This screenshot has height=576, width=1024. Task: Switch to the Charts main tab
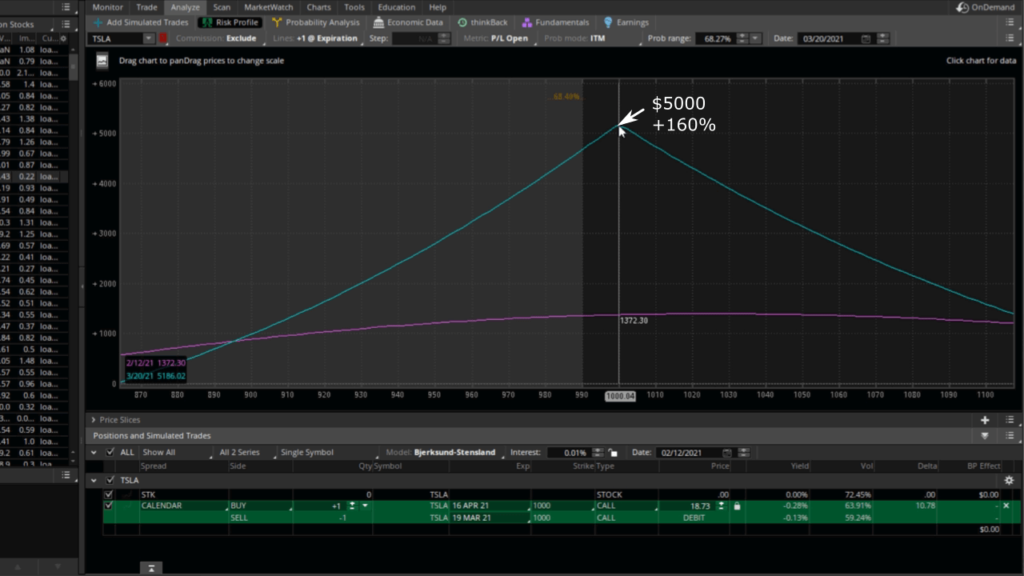[x=319, y=7]
